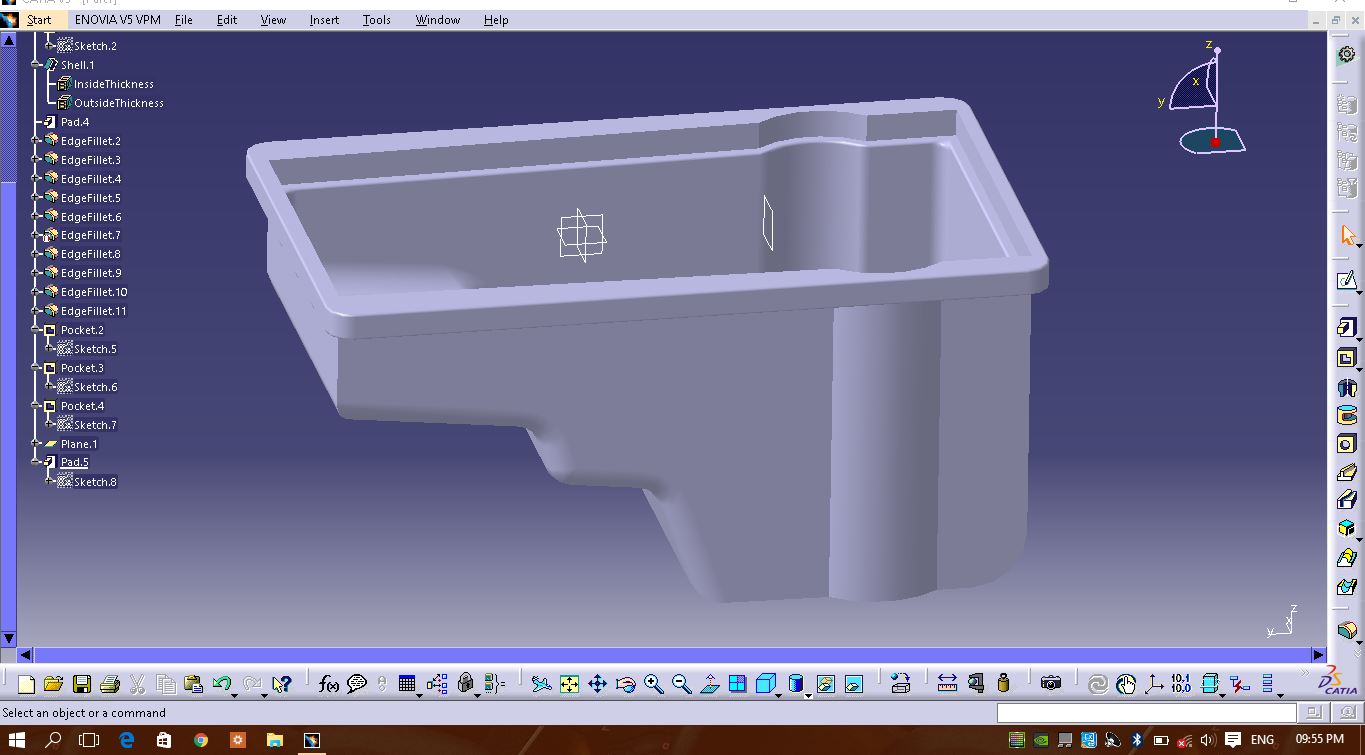
Task: Click the horizontal scrollbar right arrow
Action: pos(1317,656)
